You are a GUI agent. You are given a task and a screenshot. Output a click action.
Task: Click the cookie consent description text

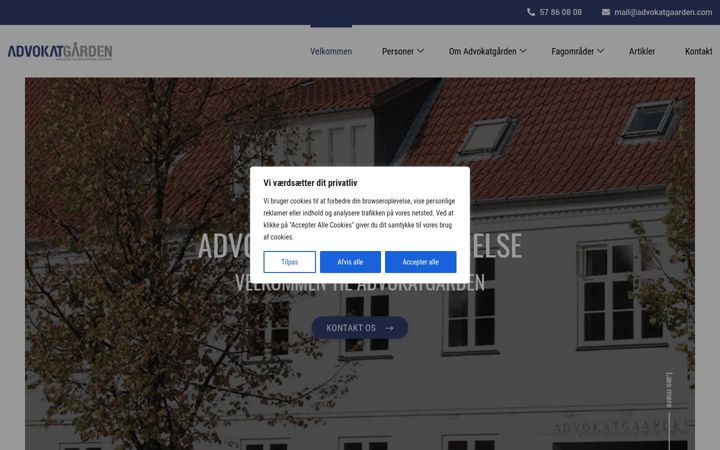pos(359,219)
